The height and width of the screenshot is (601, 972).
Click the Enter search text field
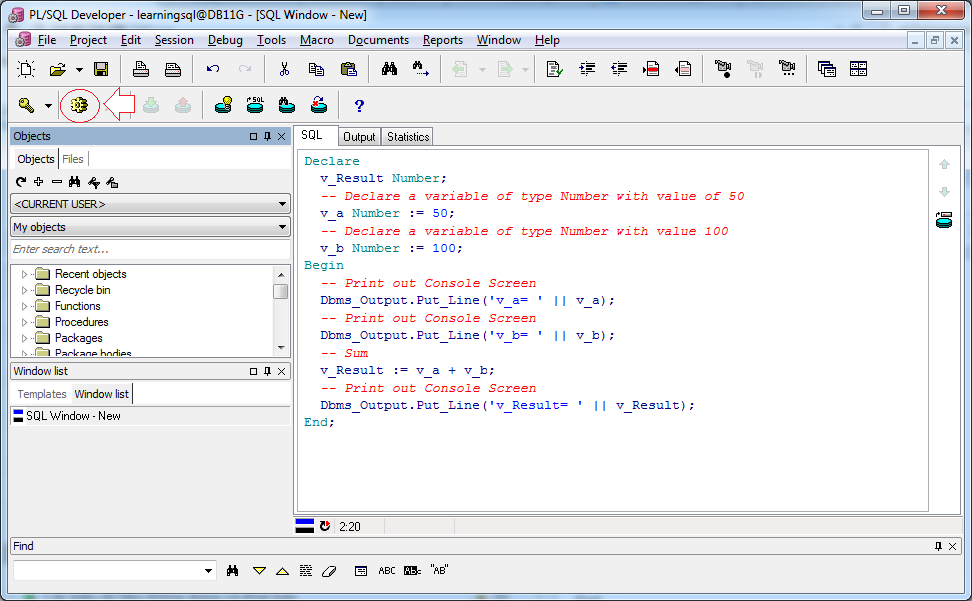pyautogui.click(x=151, y=249)
